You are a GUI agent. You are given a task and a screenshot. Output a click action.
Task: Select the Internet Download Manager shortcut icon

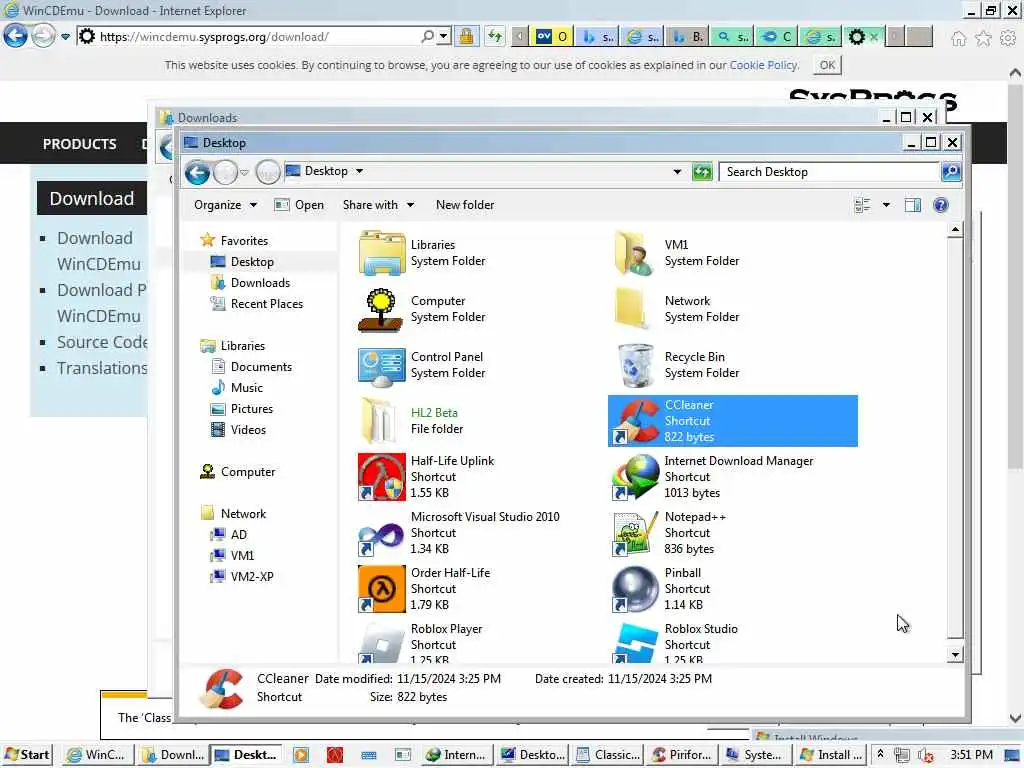[636, 477]
